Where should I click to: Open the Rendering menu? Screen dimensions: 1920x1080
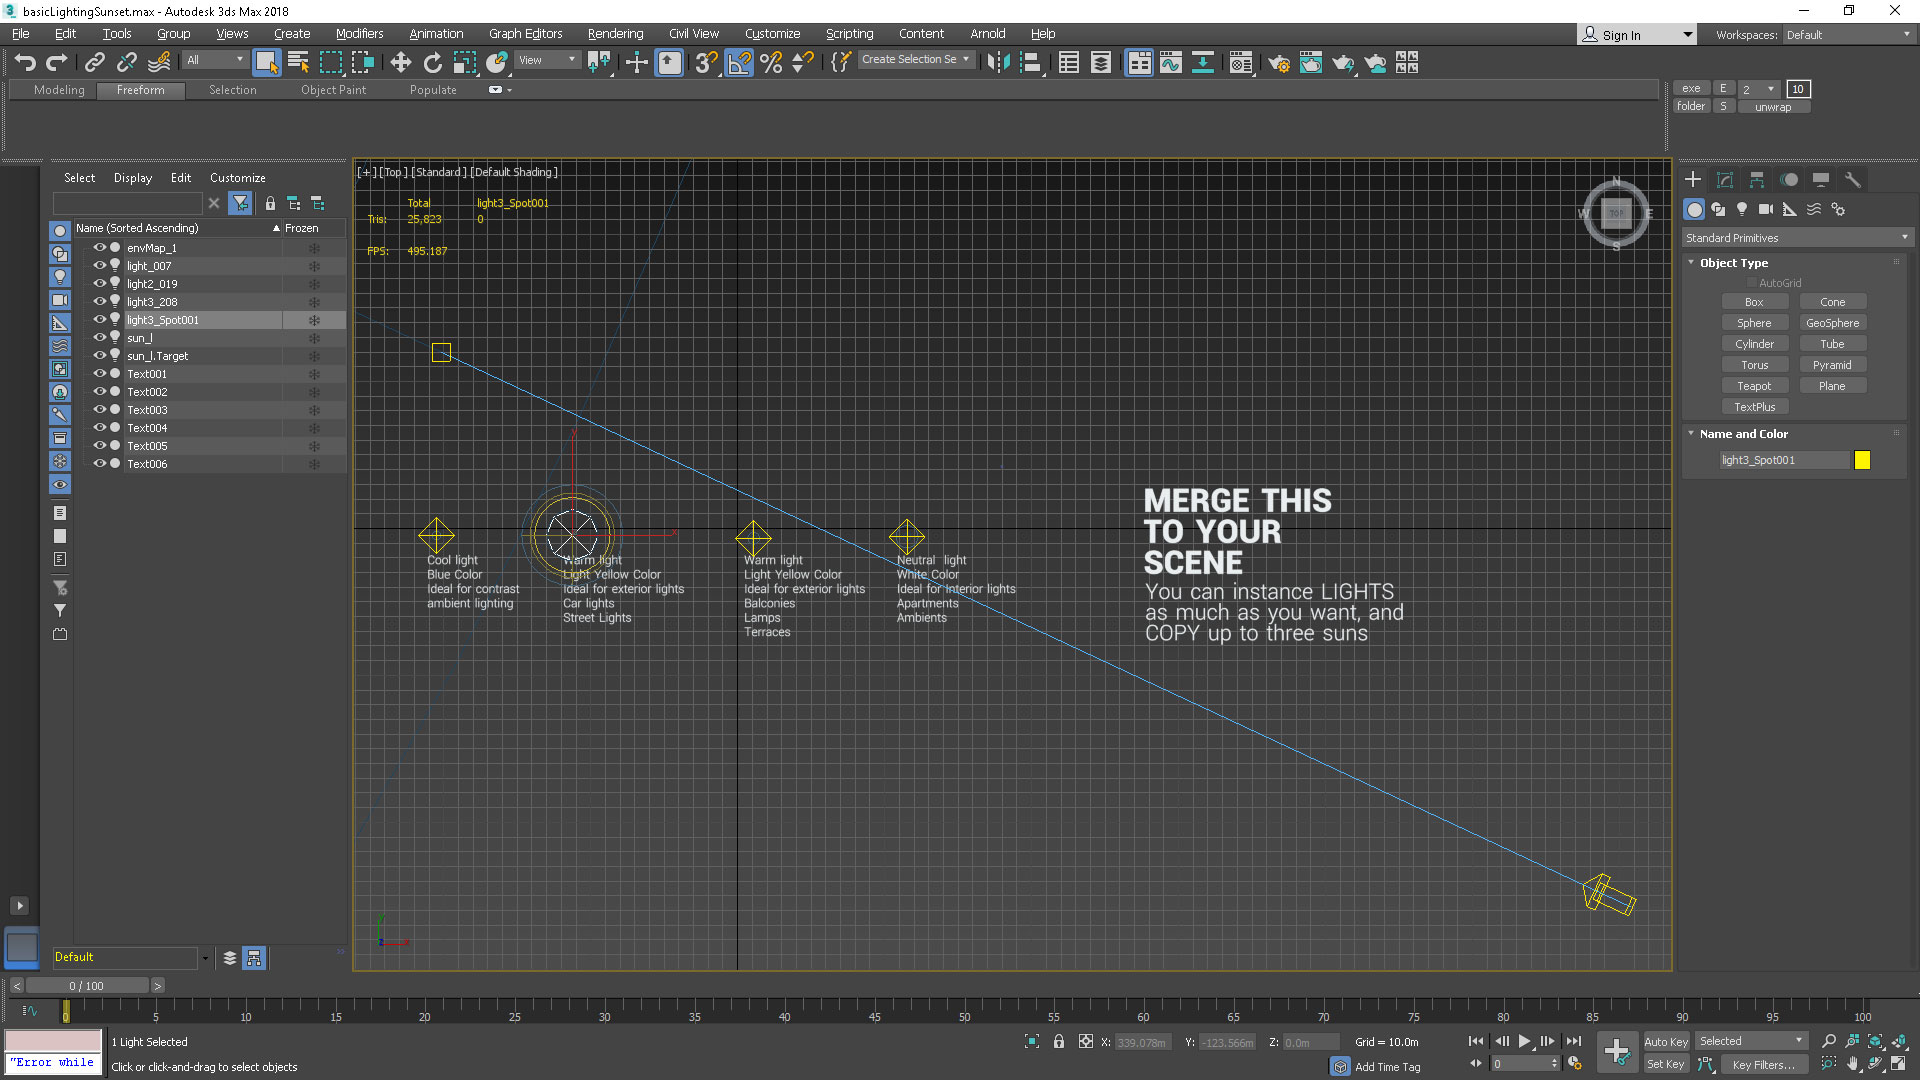tap(615, 33)
